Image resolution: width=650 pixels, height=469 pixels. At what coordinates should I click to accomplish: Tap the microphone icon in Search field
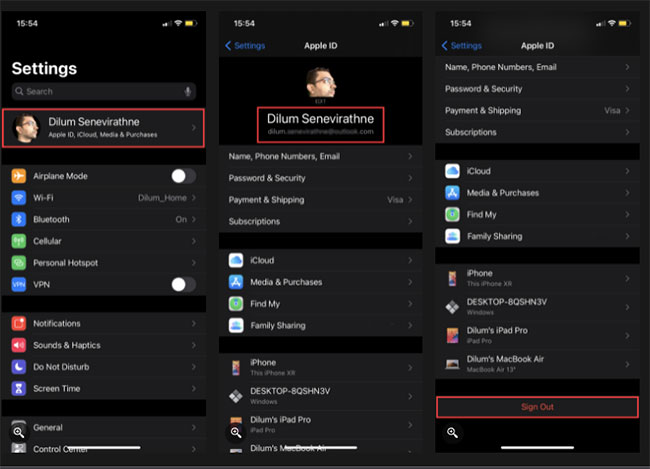click(x=188, y=91)
